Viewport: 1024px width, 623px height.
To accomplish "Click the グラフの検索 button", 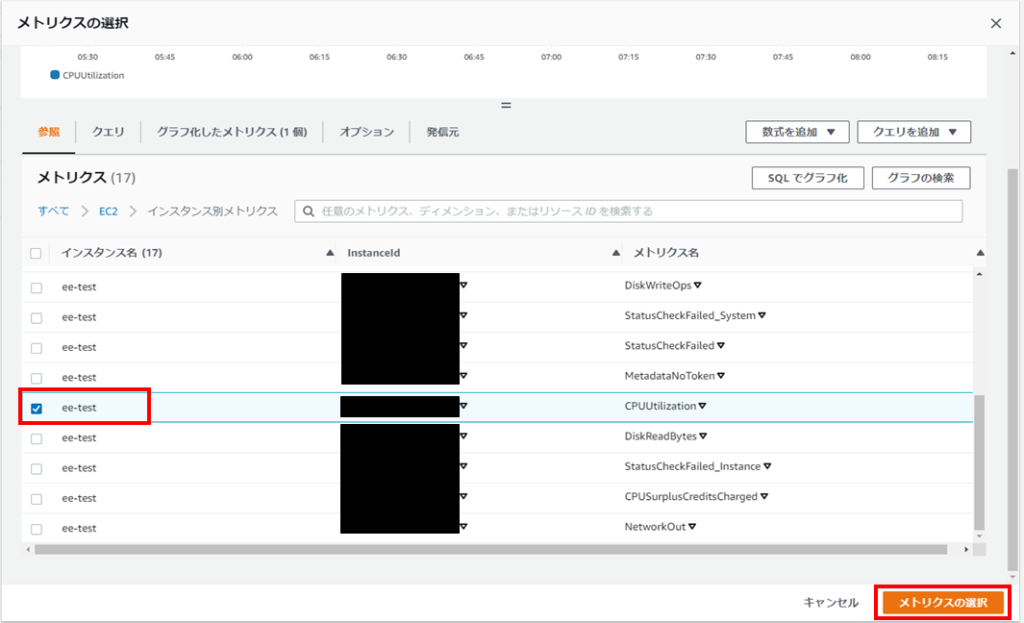I will pos(921,178).
